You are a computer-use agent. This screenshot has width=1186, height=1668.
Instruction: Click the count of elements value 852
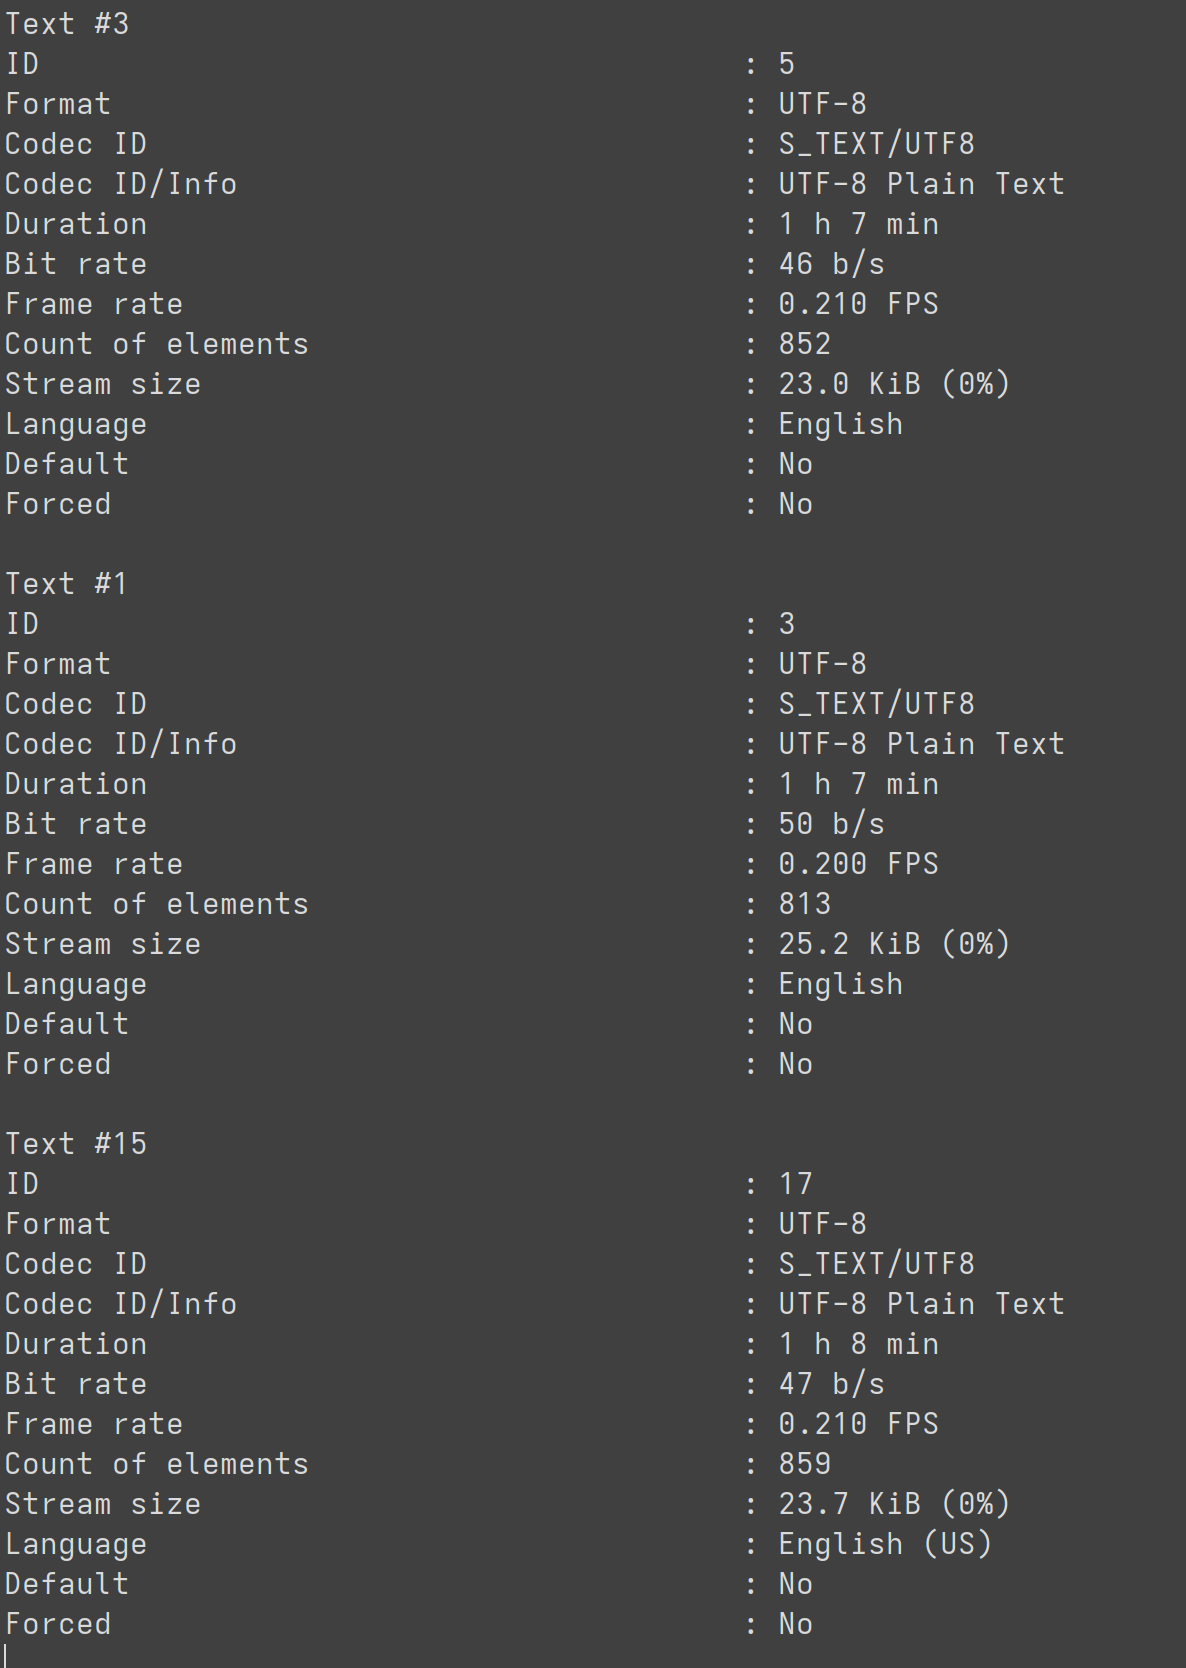[805, 344]
